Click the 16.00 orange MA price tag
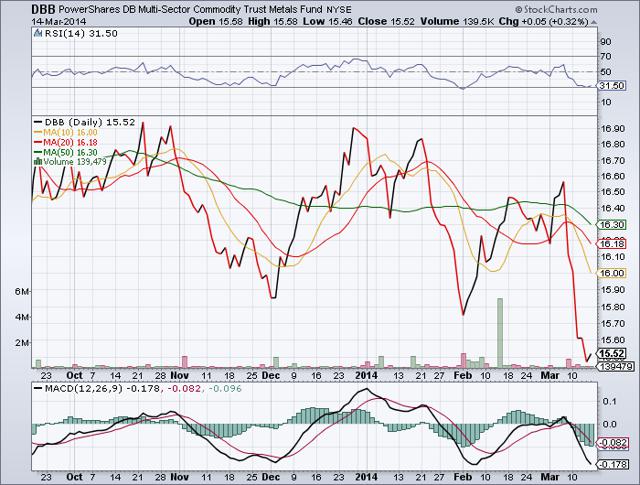 coord(611,273)
